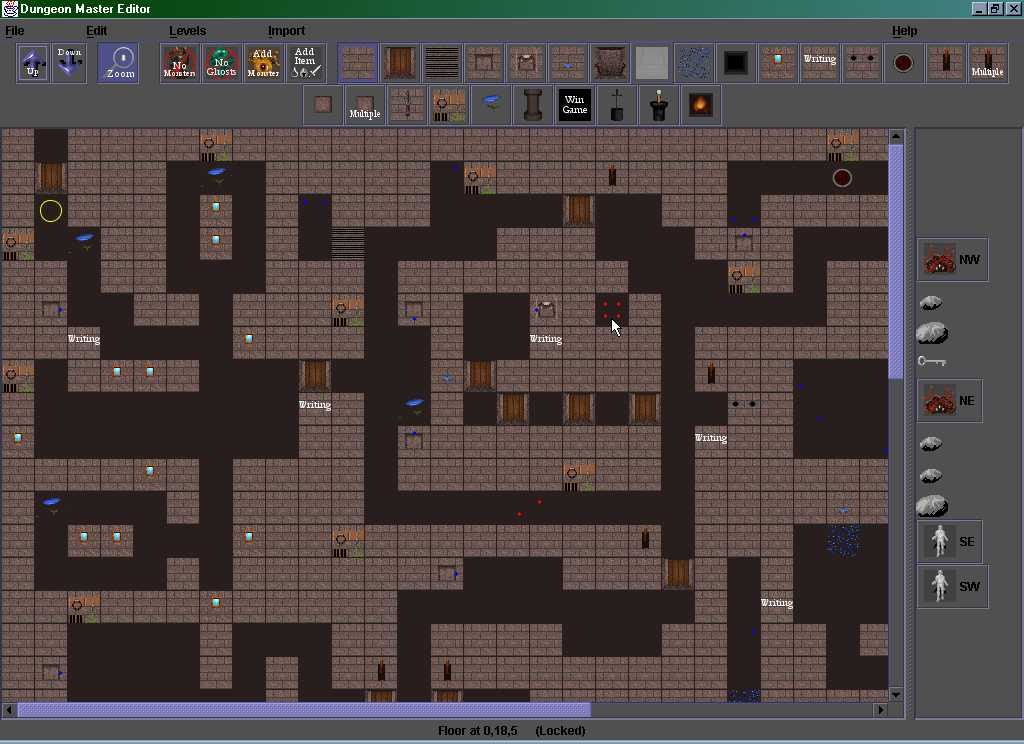This screenshot has height=744, width=1024.
Task: Click the key item in side panel
Action: click(x=932, y=361)
